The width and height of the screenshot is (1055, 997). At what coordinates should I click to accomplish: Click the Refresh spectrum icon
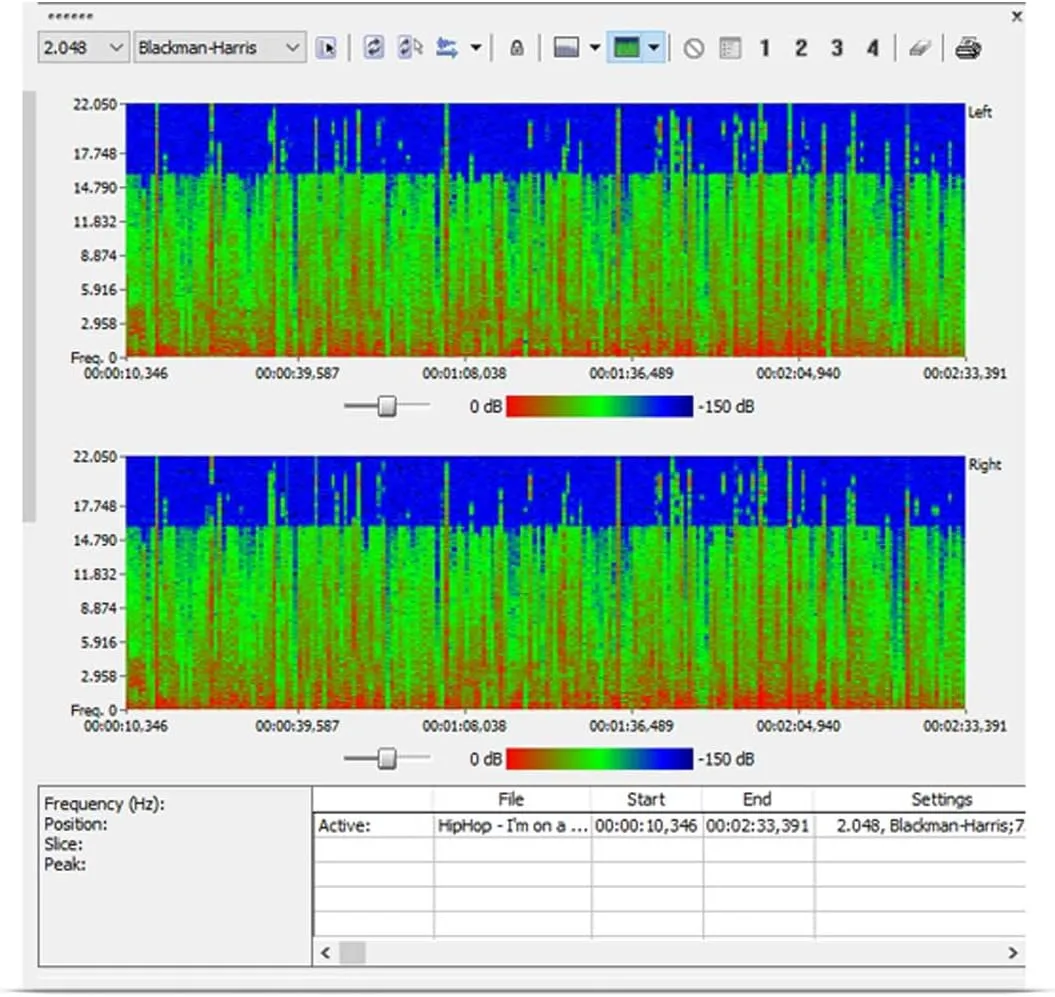click(x=373, y=47)
